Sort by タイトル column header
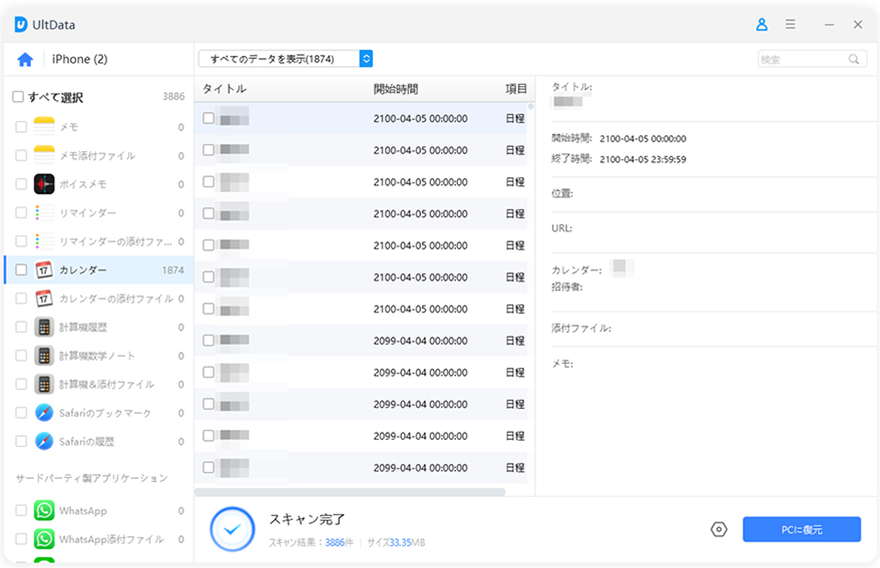Screen dimensions: 880x568 224,89
